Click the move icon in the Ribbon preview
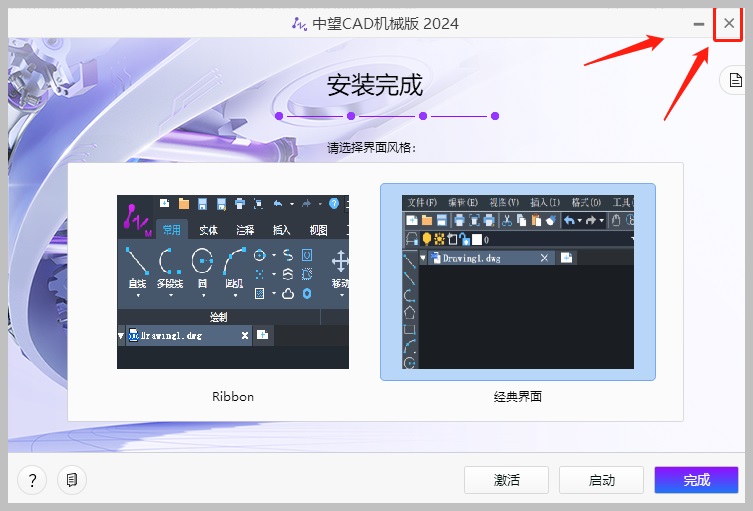The width and height of the screenshot is (753, 511). [x=339, y=262]
